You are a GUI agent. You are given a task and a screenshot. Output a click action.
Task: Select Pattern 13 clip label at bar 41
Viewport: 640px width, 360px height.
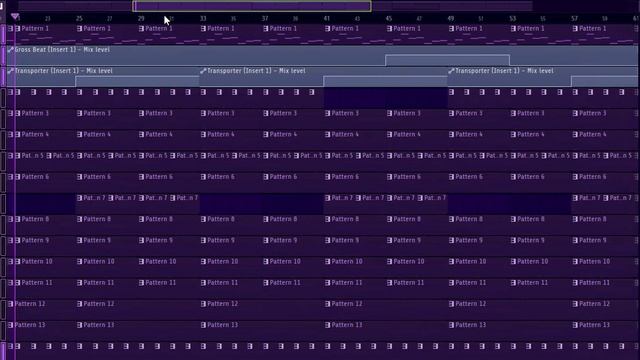click(347, 325)
